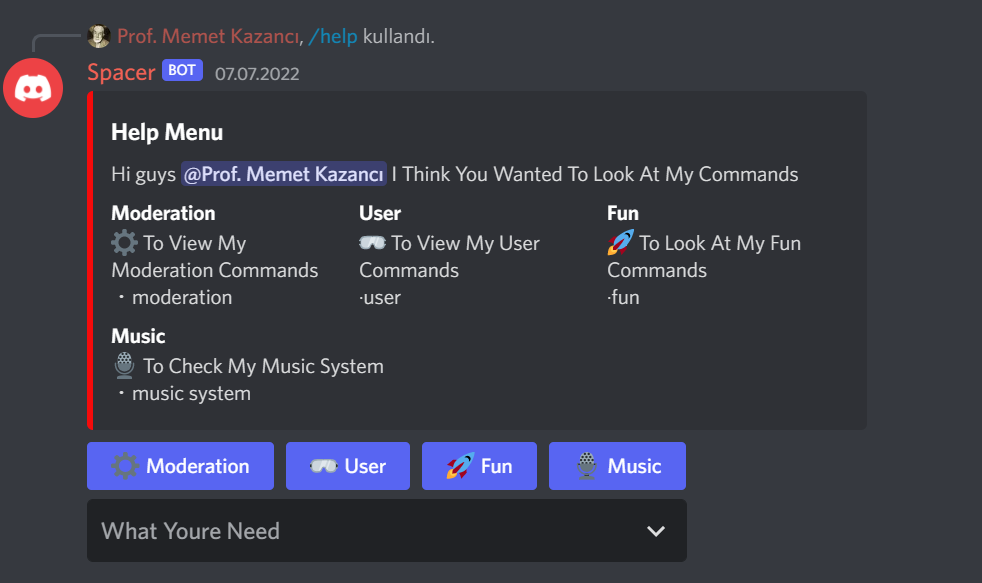Click the gear icon in the Moderation button
This screenshot has height=583, width=982.
point(126,466)
